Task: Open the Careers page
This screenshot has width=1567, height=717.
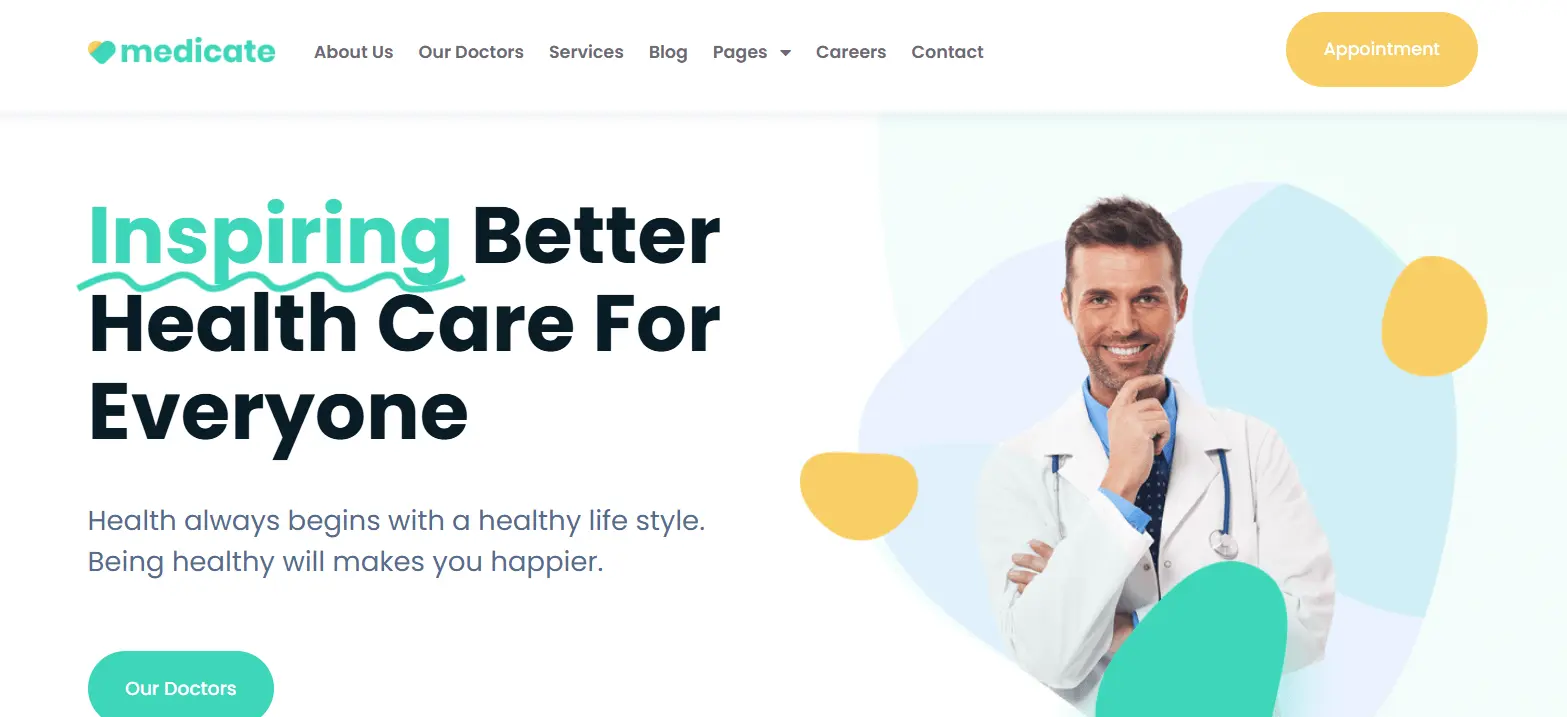Action: (851, 52)
